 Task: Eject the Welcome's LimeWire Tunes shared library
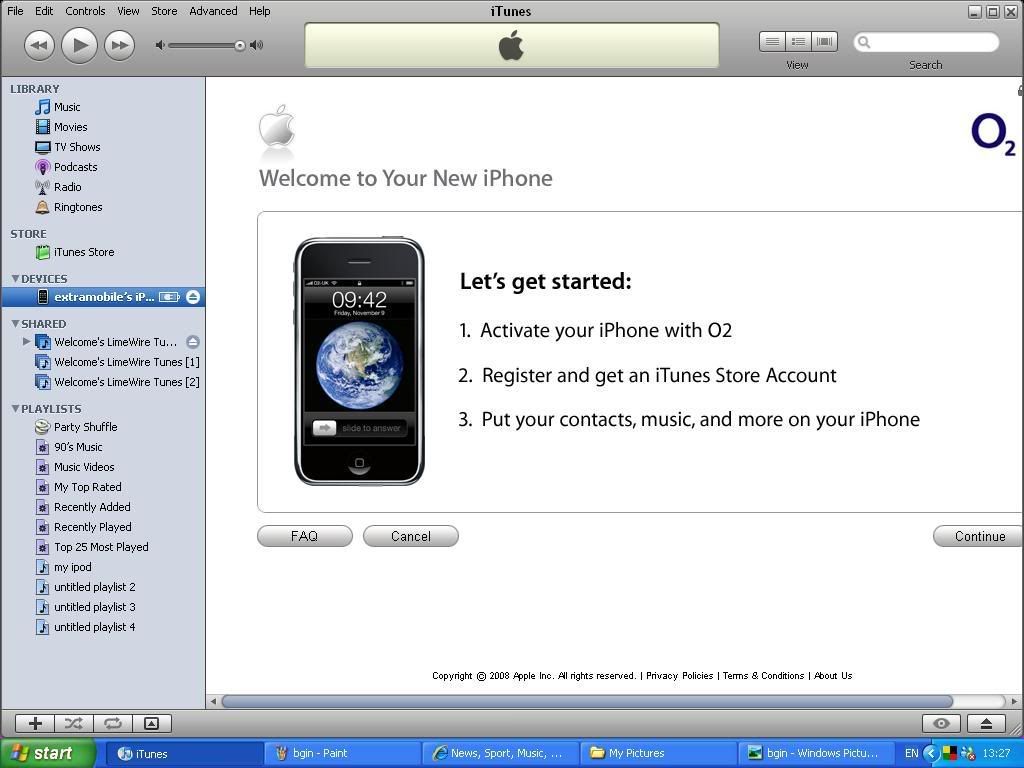(193, 342)
